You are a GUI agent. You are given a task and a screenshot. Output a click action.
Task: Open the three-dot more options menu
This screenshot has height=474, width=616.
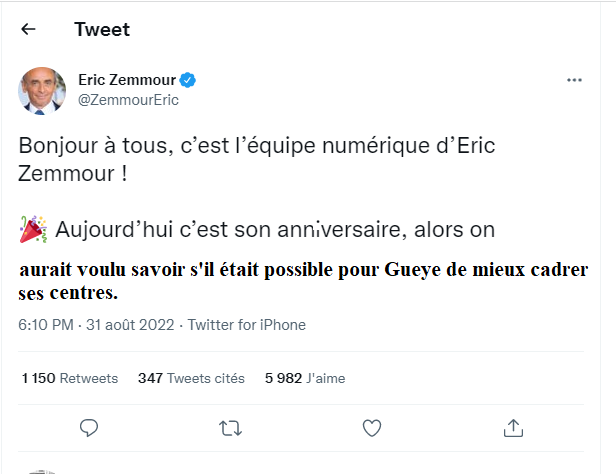point(574,80)
